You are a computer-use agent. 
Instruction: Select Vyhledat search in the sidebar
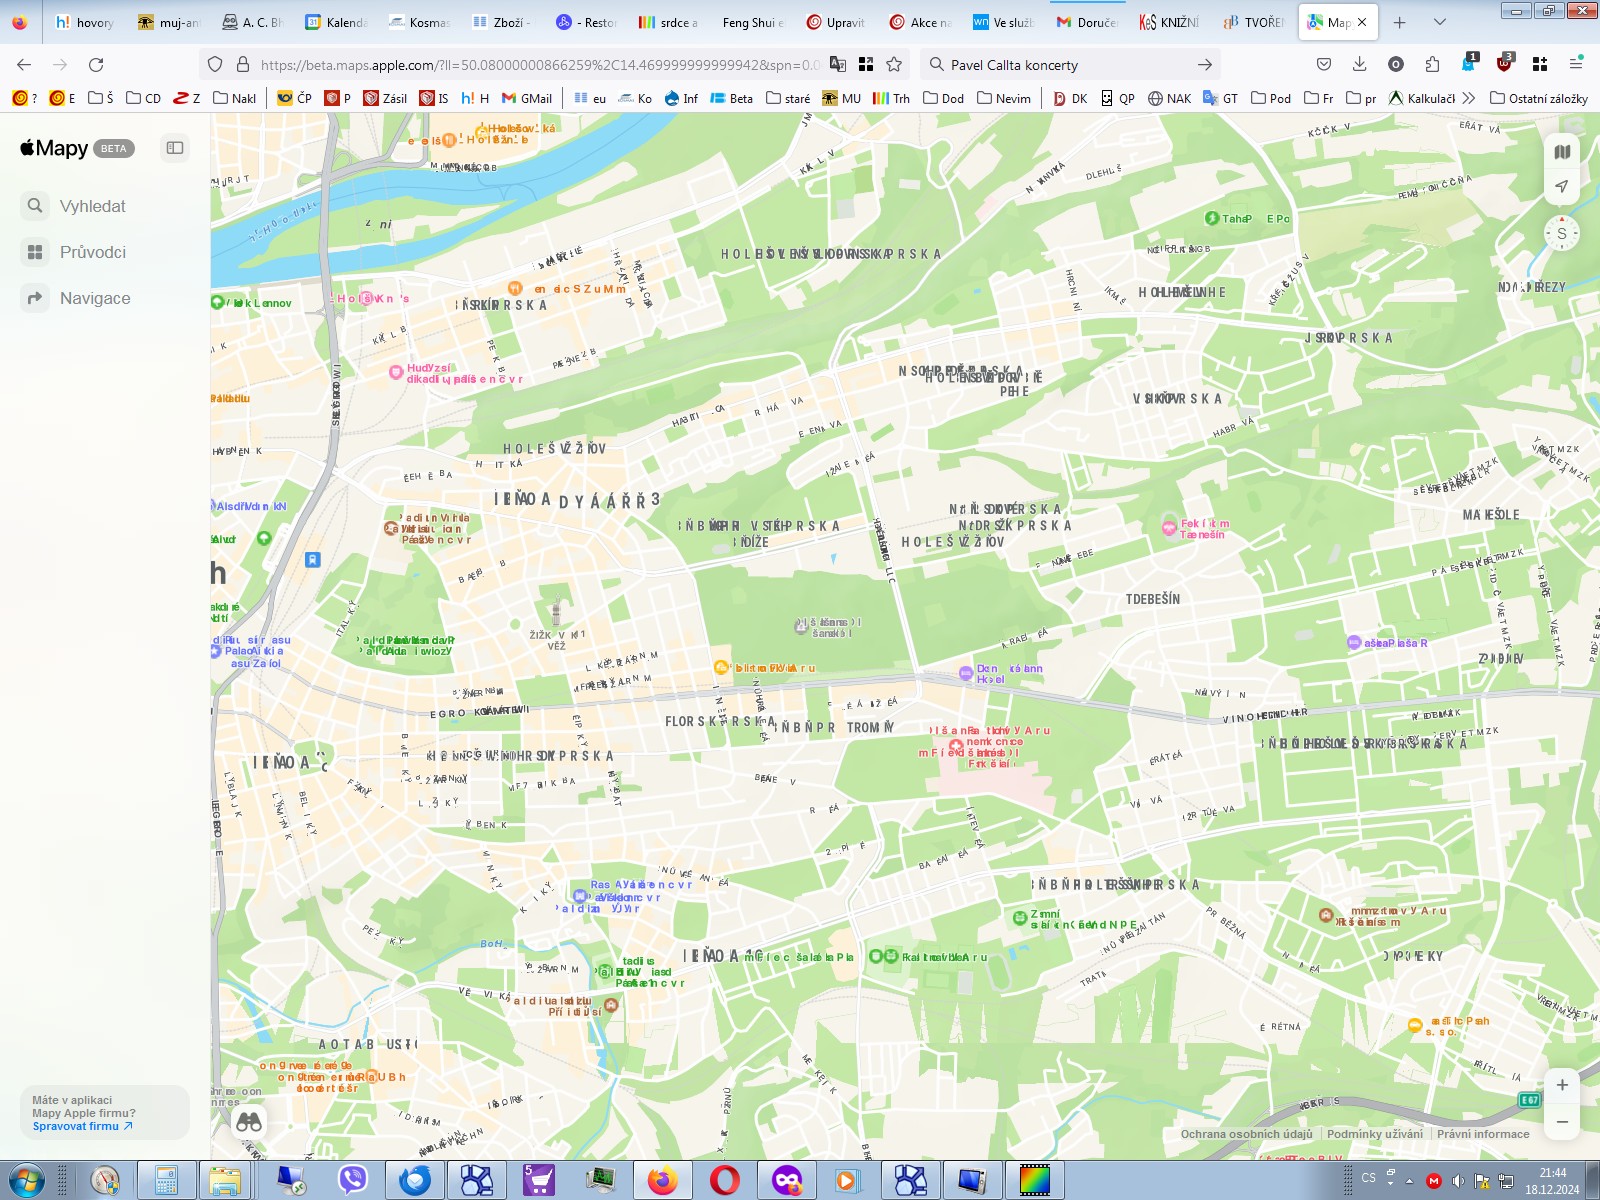pos(92,206)
